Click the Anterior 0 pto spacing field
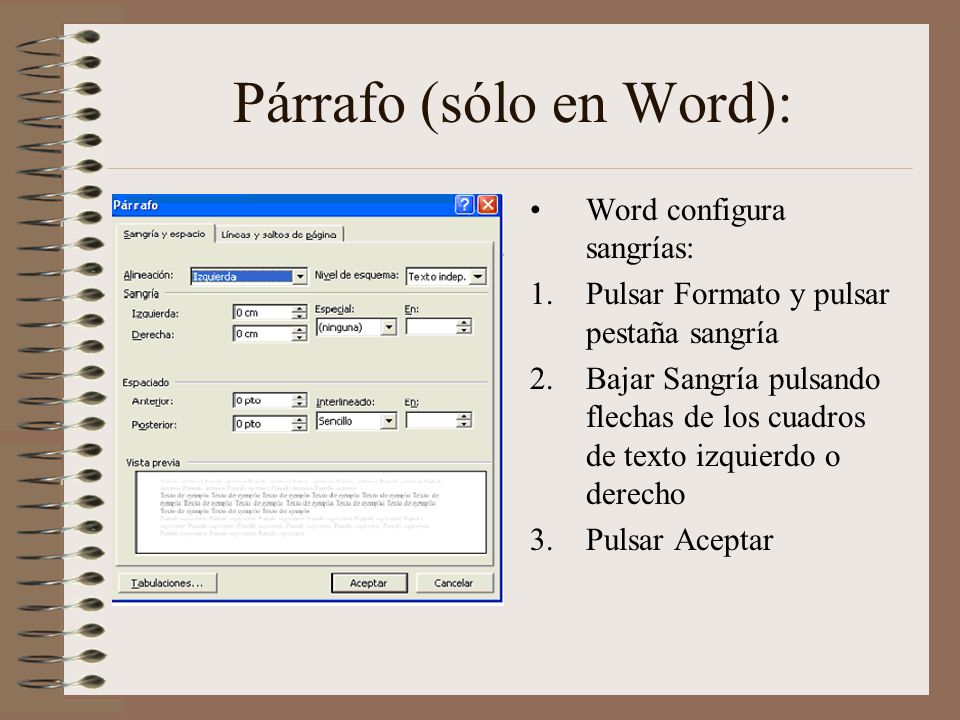The image size is (960, 720). 262,400
